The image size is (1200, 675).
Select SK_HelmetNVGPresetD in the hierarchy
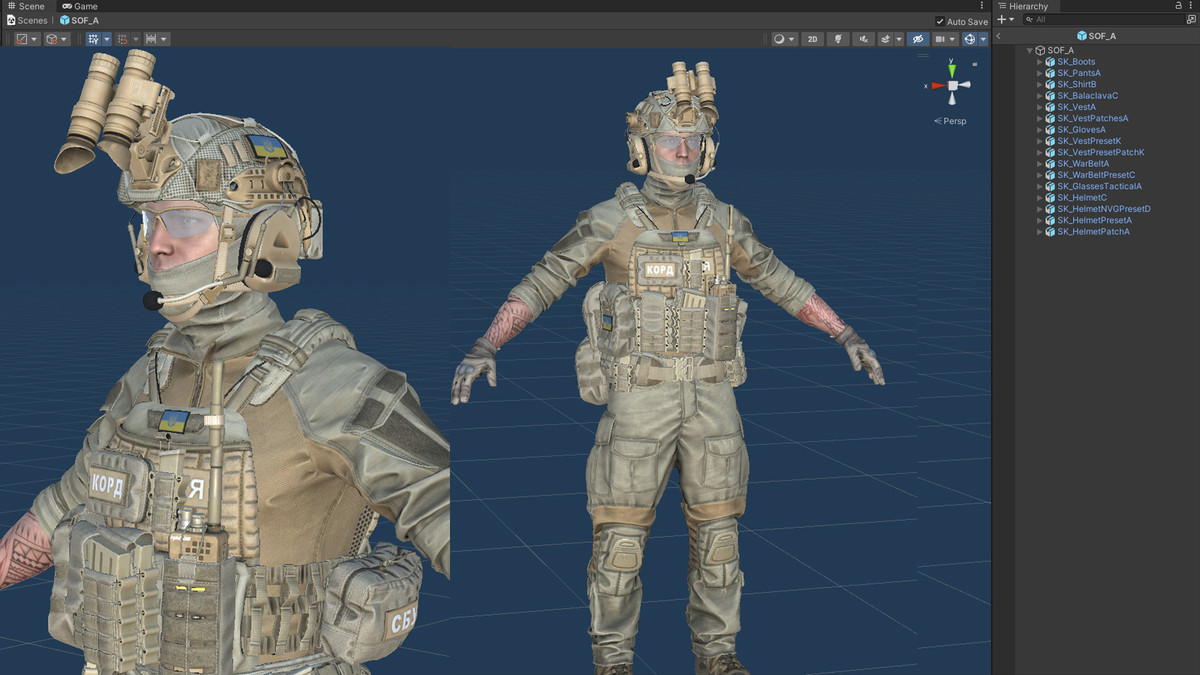pyautogui.click(x=1104, y=209)
